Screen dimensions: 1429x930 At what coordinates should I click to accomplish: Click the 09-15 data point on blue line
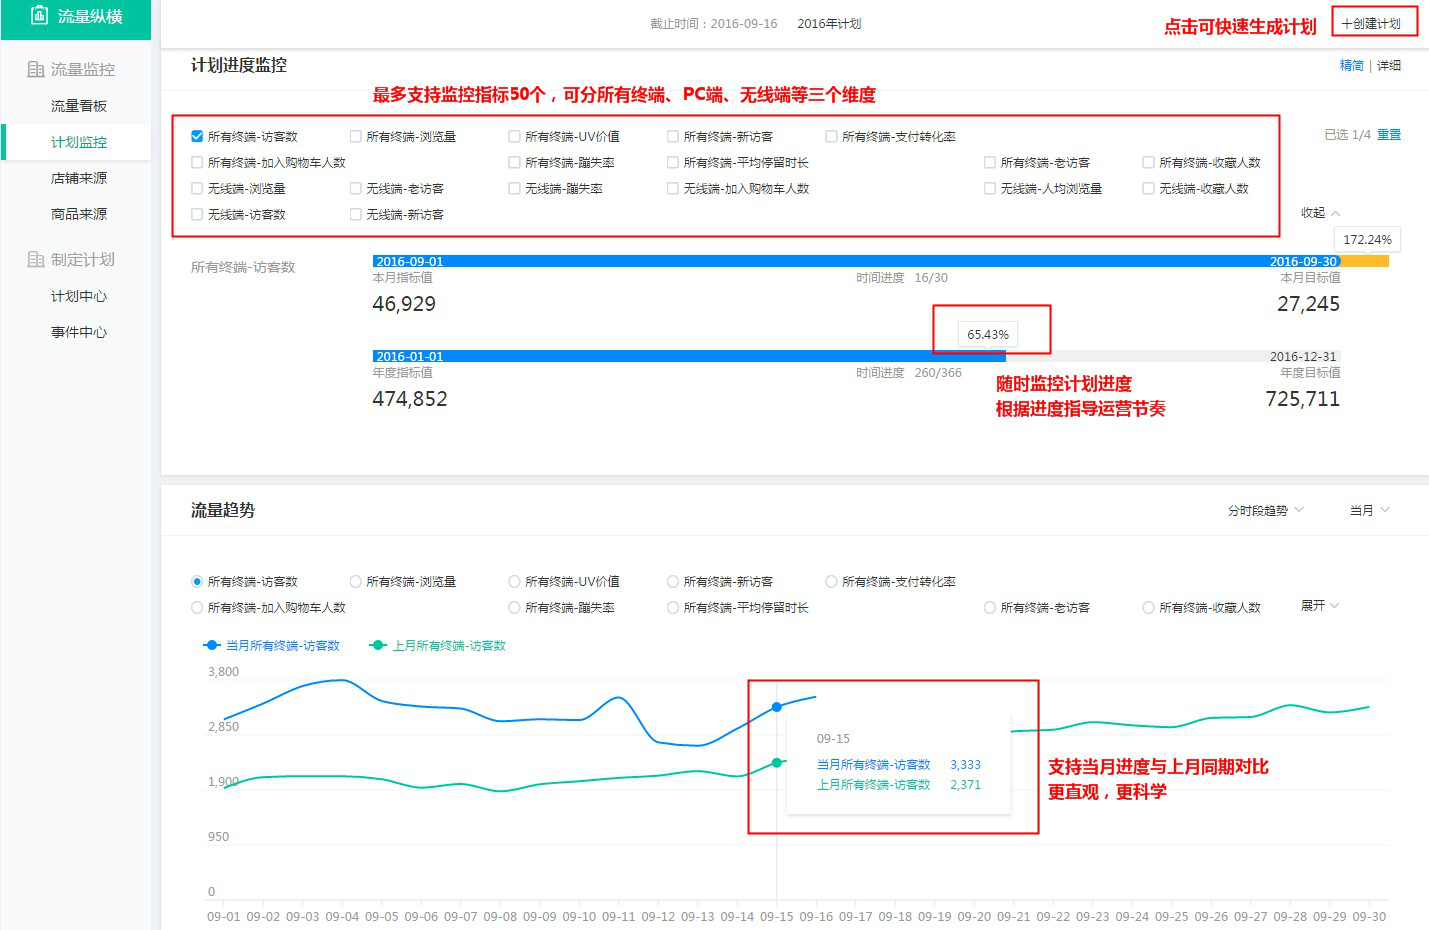pos(777,707)
